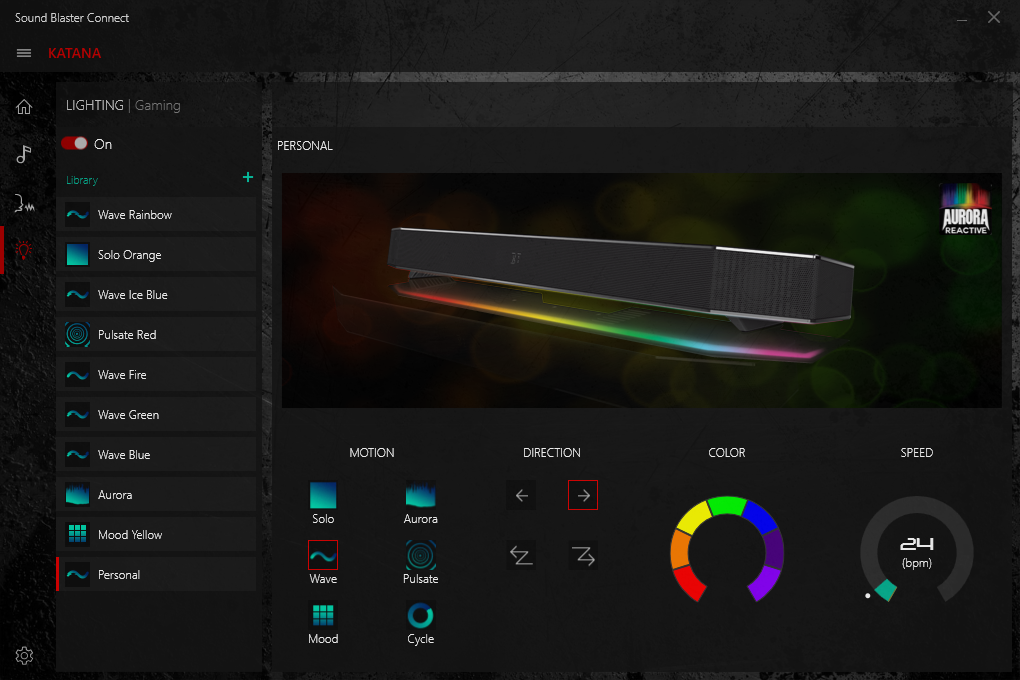Open settings gear in the sidebar
The width and height of the screenshot is (1020, 680).
tap(24, 656)
